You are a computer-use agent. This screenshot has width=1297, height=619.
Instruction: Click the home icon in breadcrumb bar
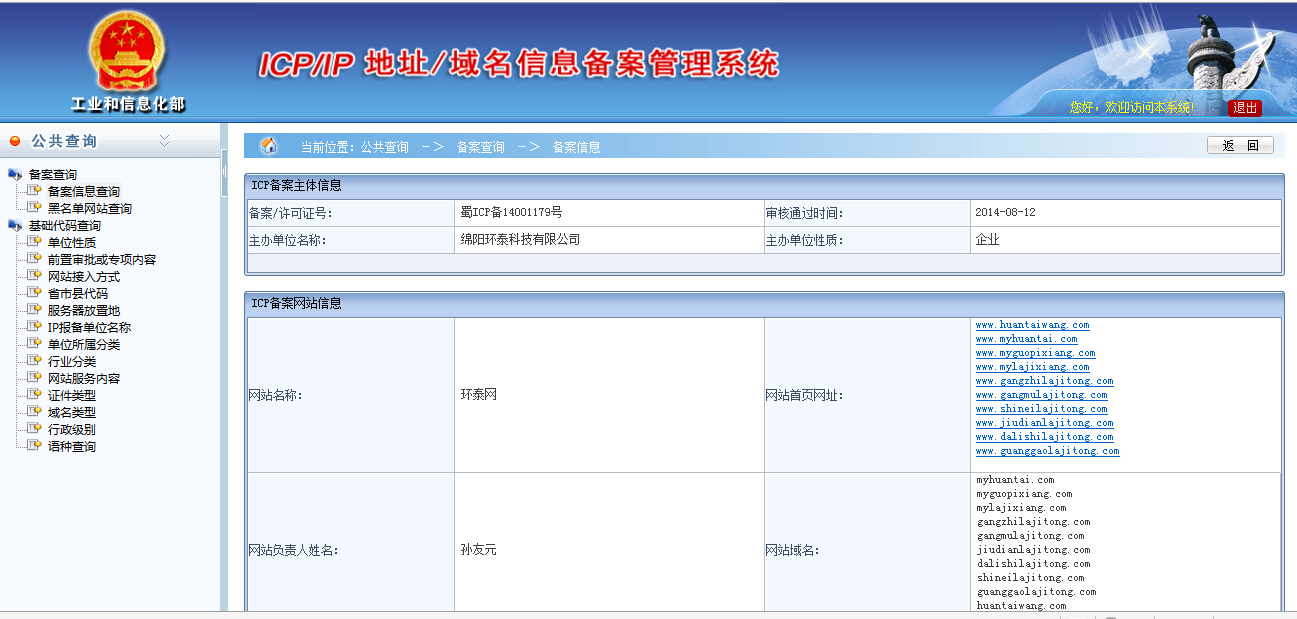point(269,146)
